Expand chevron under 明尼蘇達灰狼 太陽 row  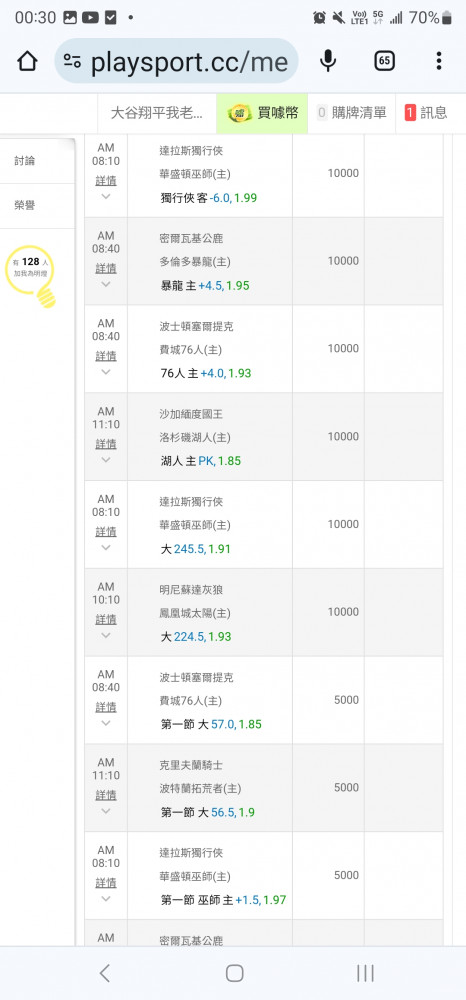pos(106,635)
